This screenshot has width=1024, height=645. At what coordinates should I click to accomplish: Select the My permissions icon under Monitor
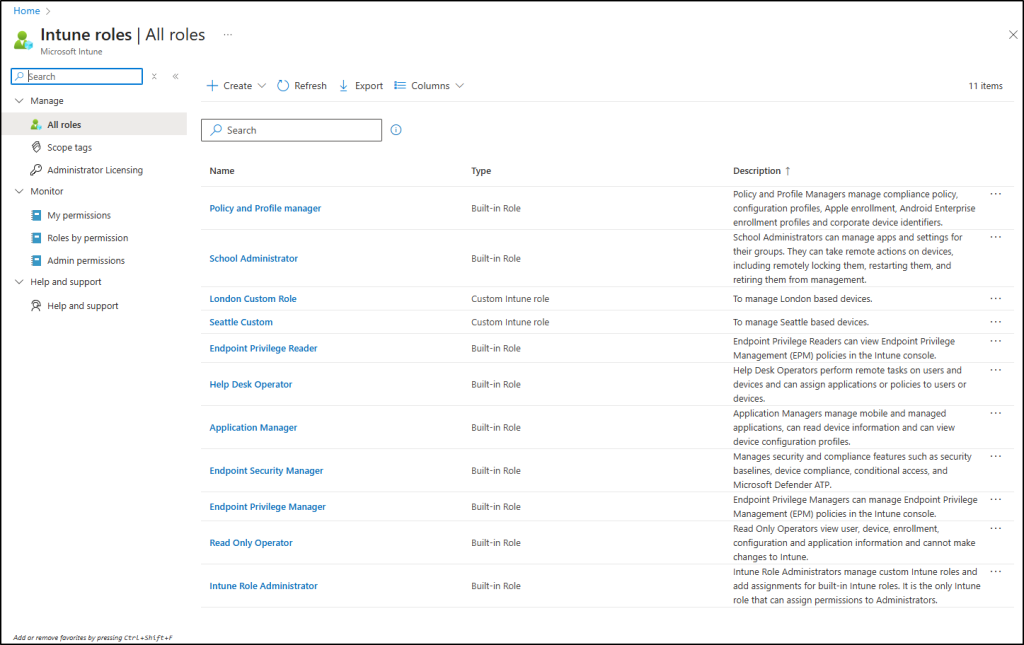click(x=35, y=214)
